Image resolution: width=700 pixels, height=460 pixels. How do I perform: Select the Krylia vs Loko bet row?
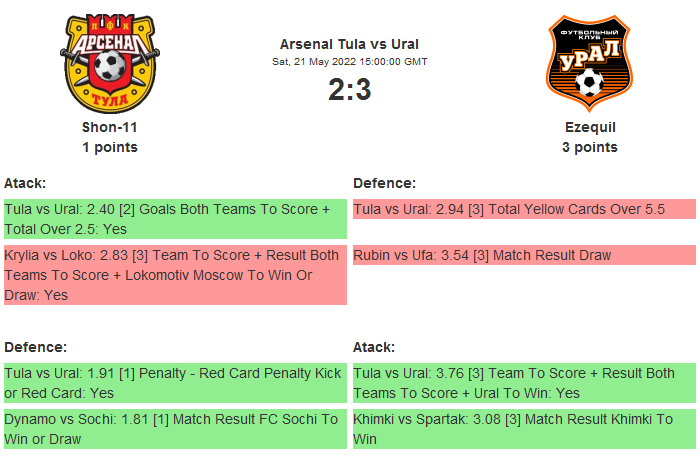[x=175, y=275]
